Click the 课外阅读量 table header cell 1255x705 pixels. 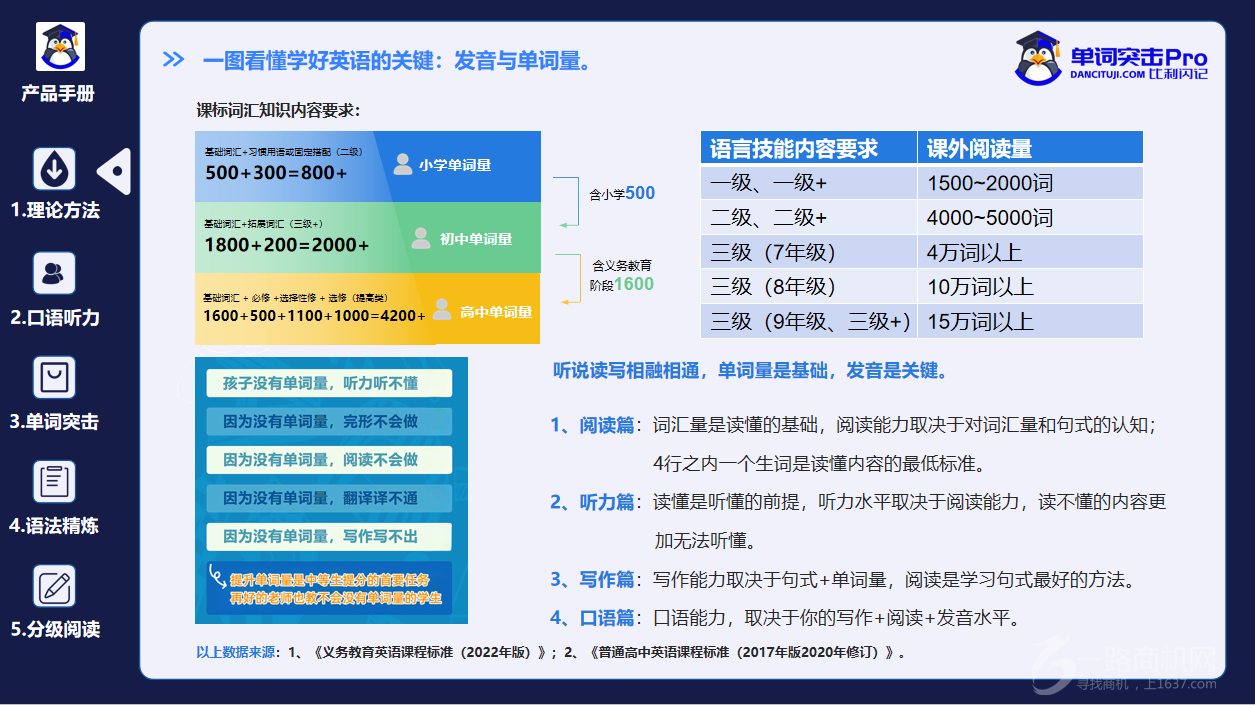coord(1029,149)
